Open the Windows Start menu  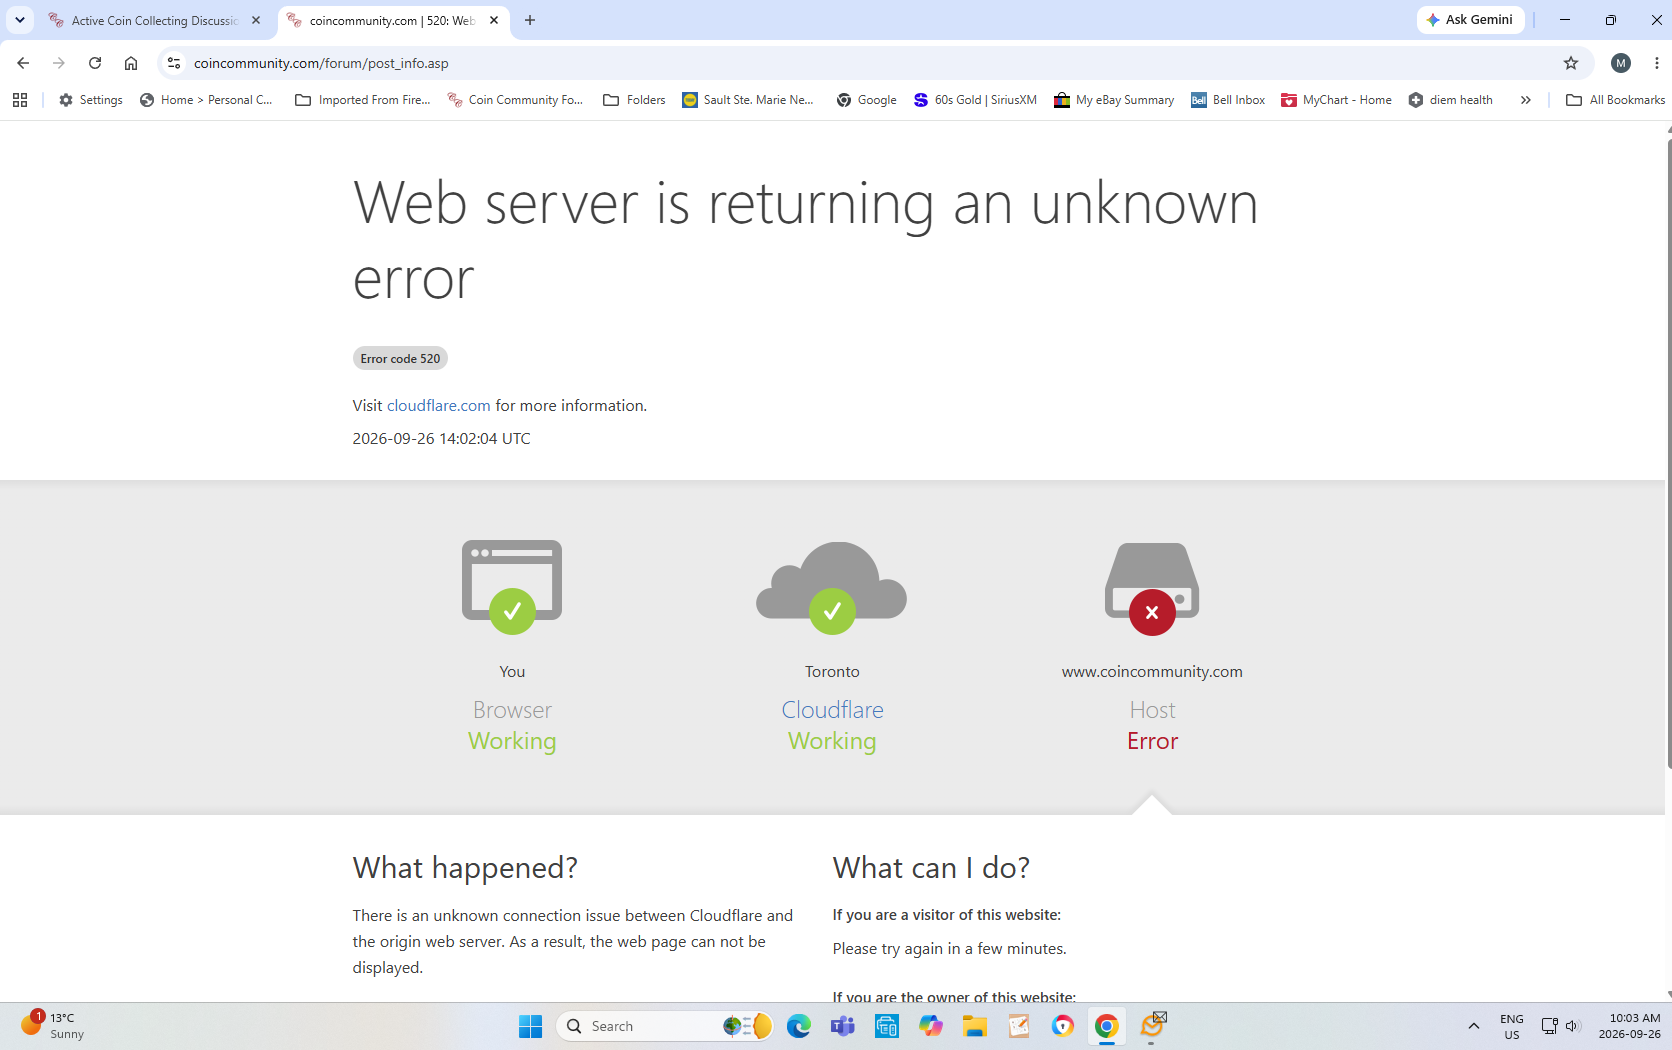(x=530, y=1026)
